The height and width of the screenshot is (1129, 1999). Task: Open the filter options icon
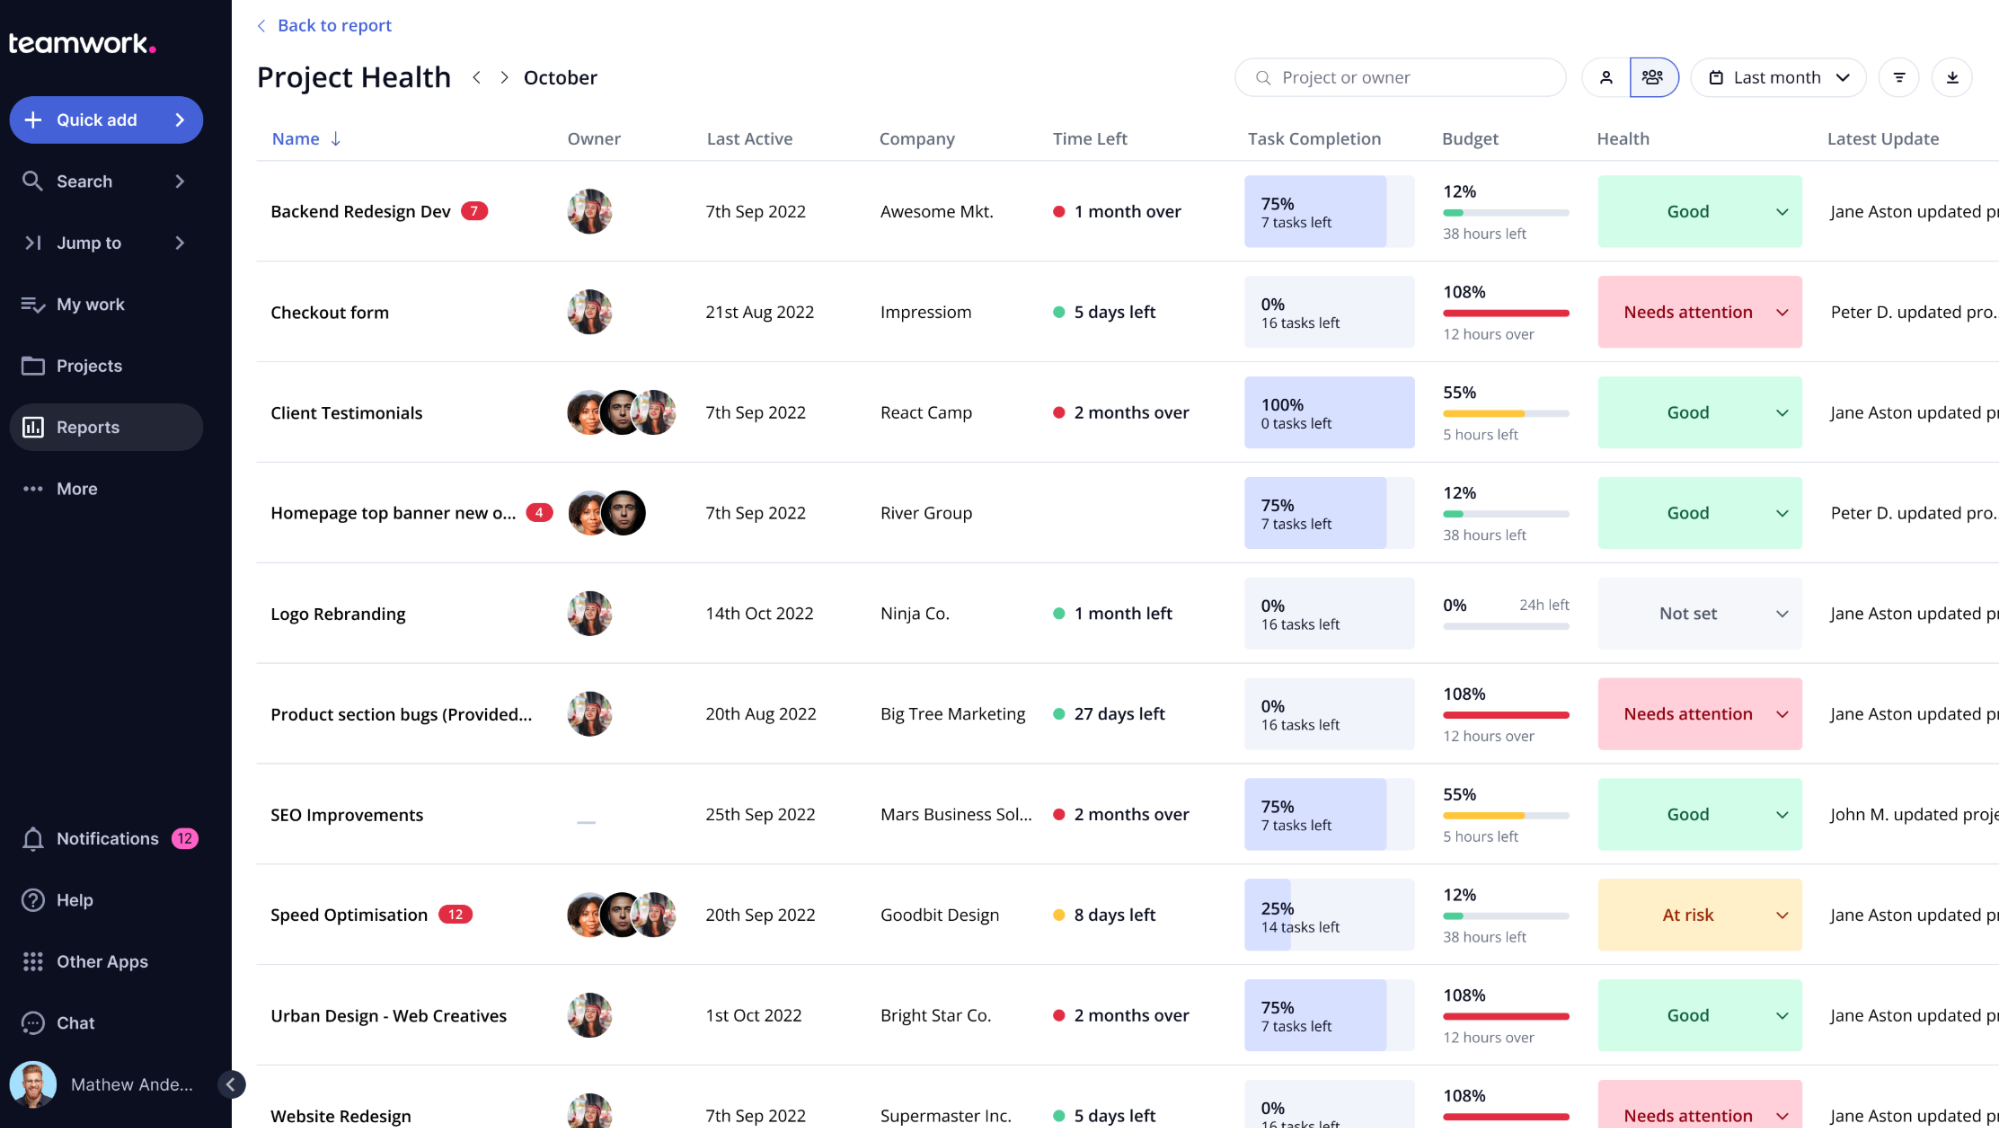point(1898,77)
